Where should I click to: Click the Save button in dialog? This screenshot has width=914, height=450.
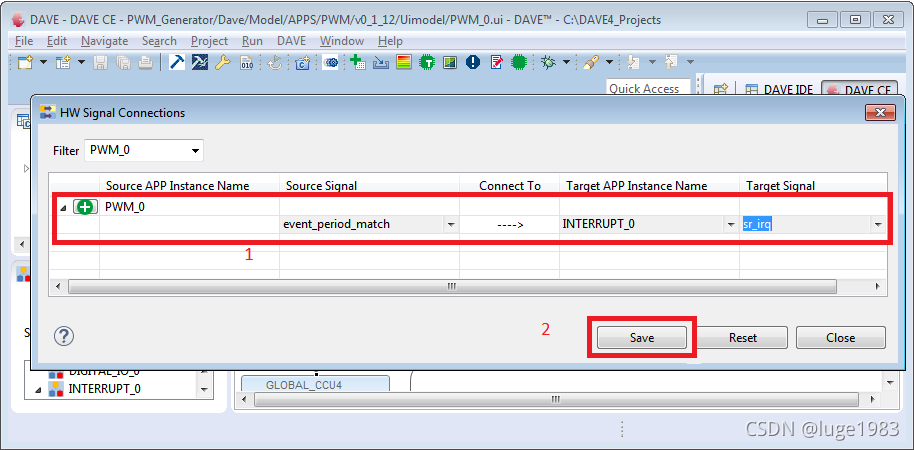point(642,338)
